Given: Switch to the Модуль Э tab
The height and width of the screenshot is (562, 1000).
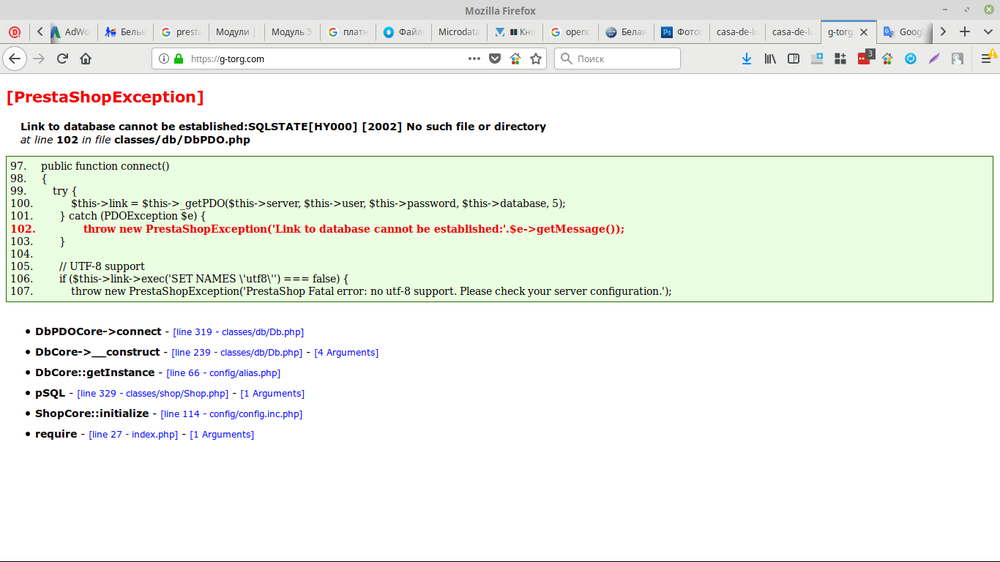Looking at the screenshot, I should coord(291,32).
